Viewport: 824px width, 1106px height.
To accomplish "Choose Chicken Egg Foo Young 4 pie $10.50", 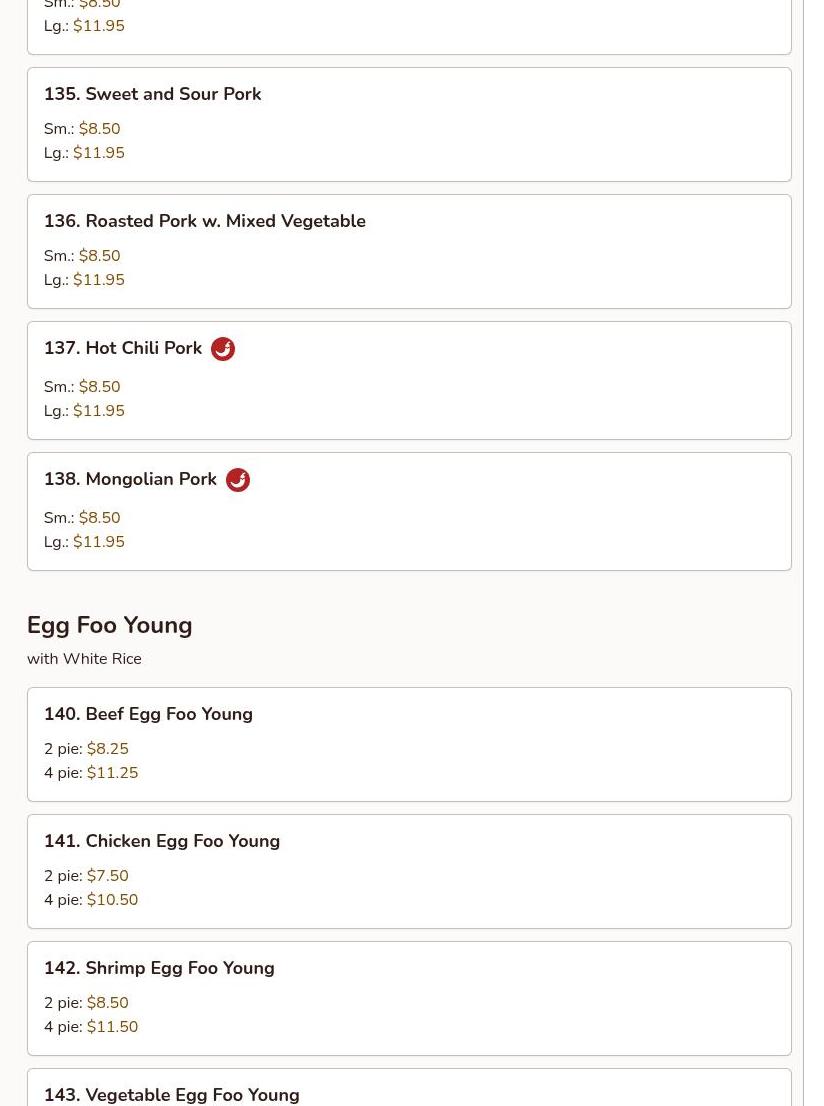I will pyautogui.click(x=112, y=899).
